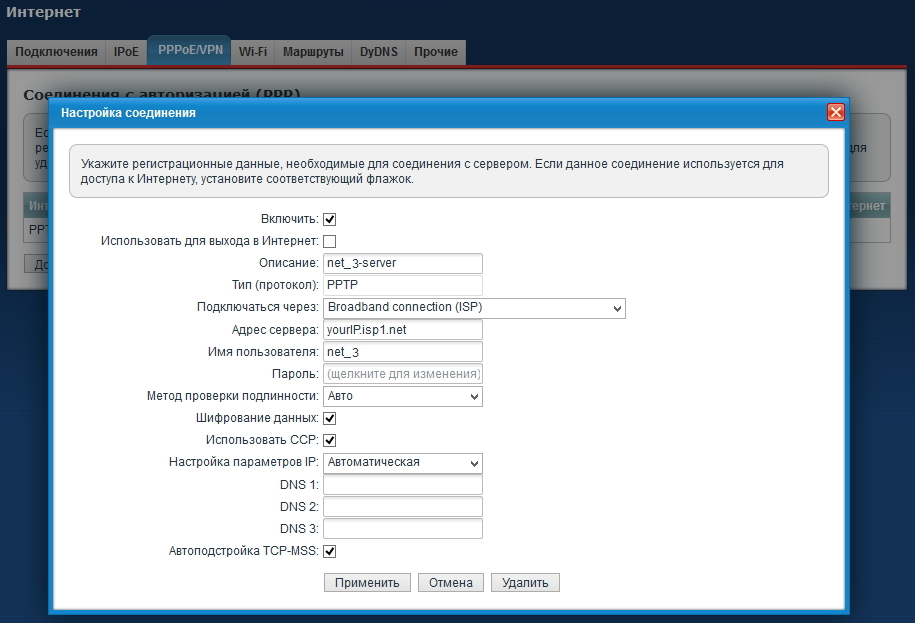Toggle the Включить checkbox

click(329, 219)
